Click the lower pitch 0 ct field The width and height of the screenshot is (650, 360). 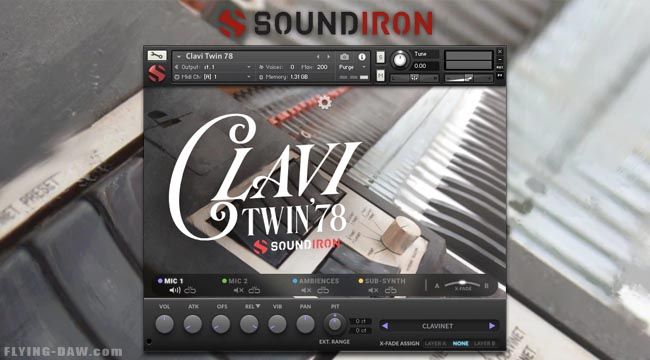(360, 331)
